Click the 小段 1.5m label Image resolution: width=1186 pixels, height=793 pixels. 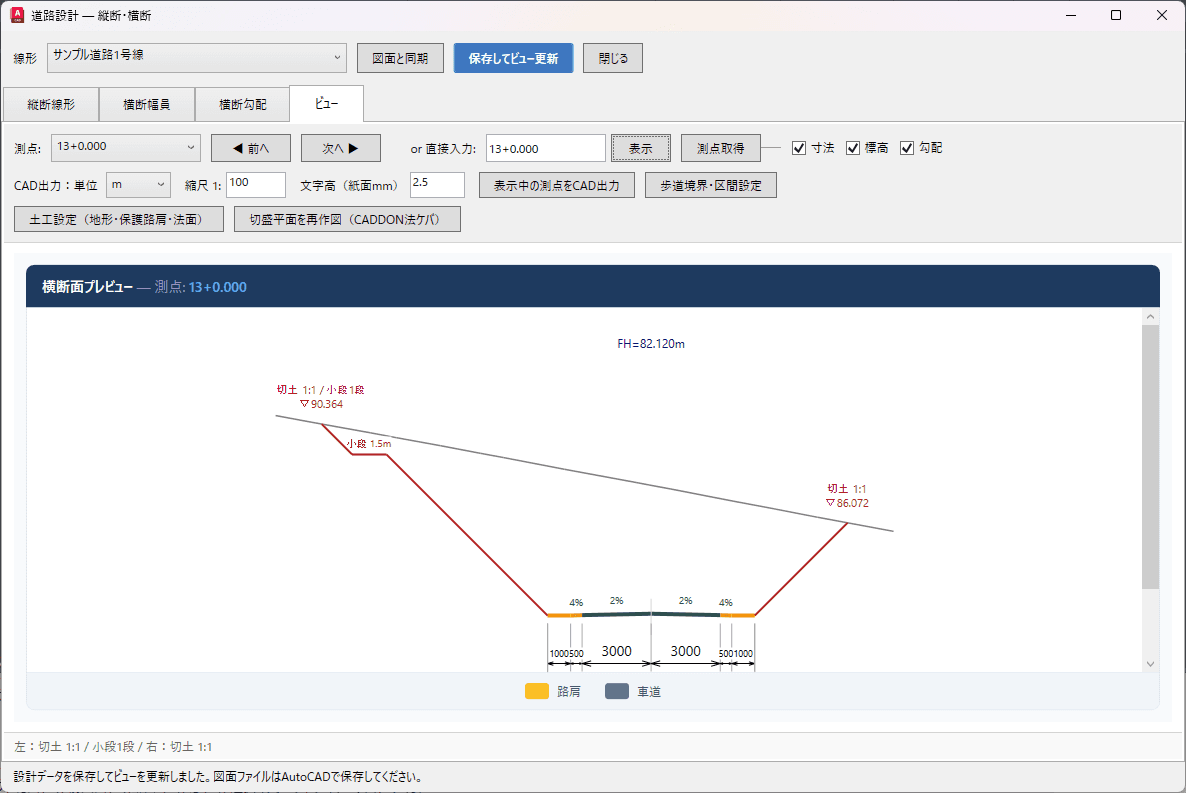click(x=369, y=444)
